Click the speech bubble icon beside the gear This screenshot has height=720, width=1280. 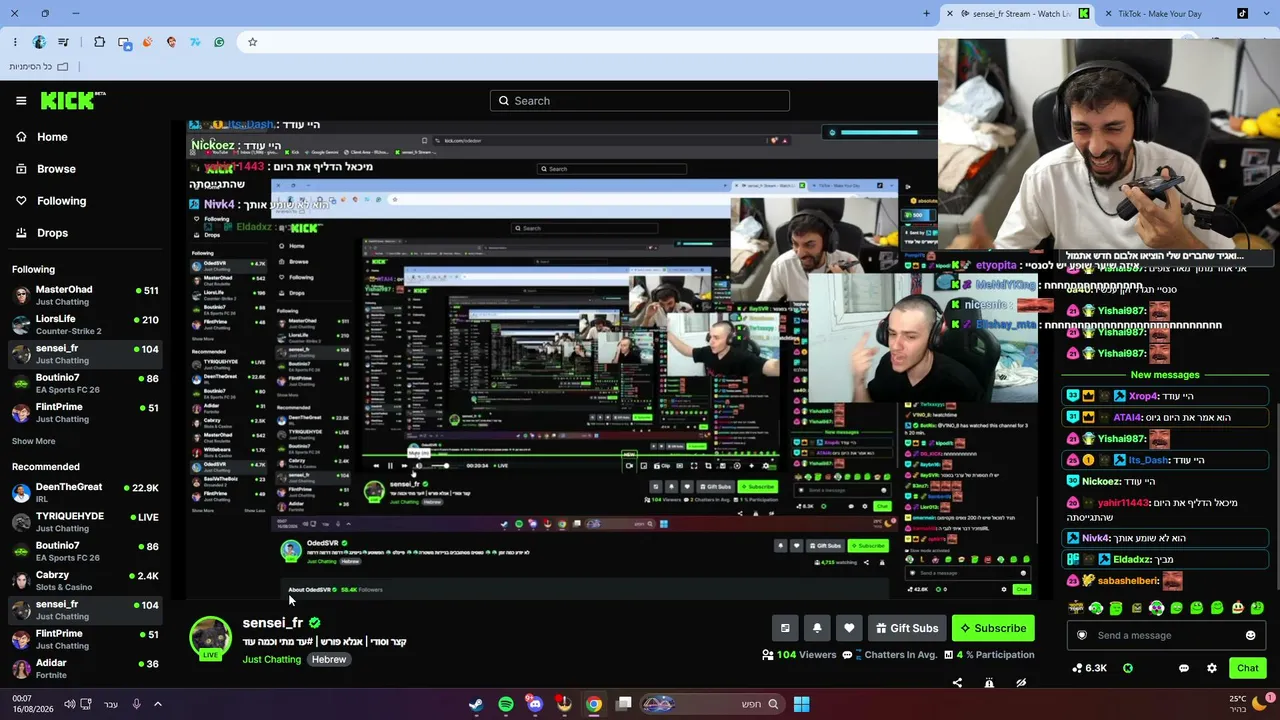pos(1184,668)
